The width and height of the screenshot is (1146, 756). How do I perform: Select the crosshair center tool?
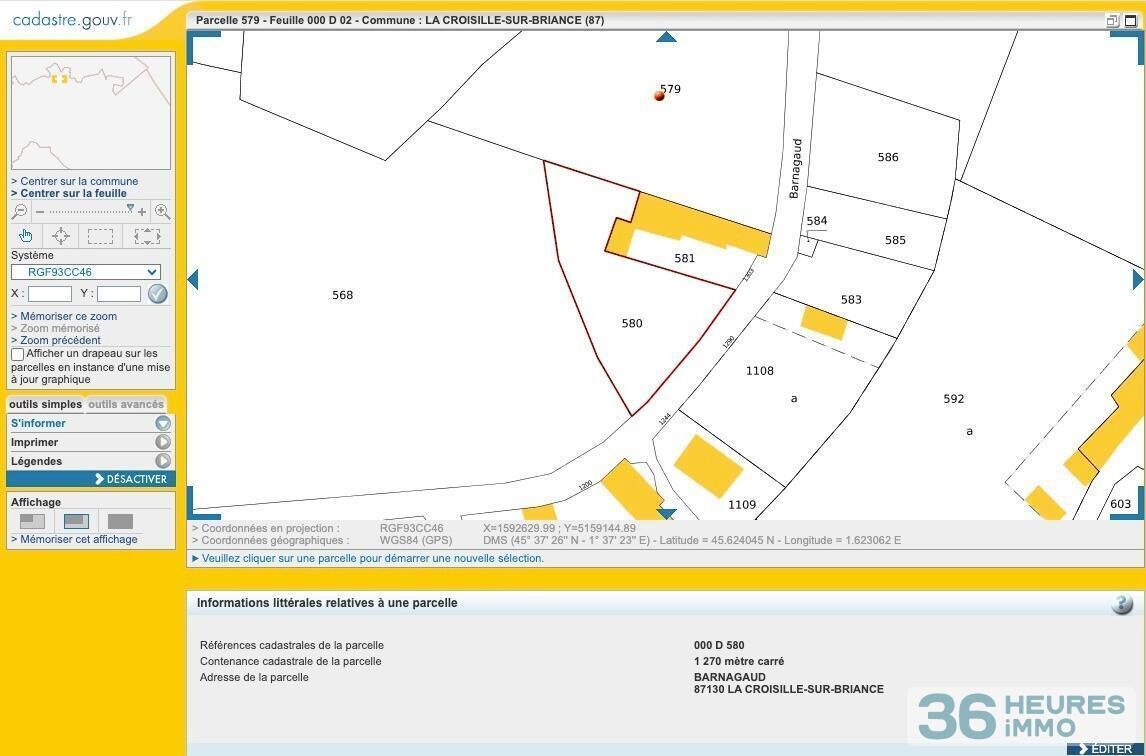coord(61,236)
